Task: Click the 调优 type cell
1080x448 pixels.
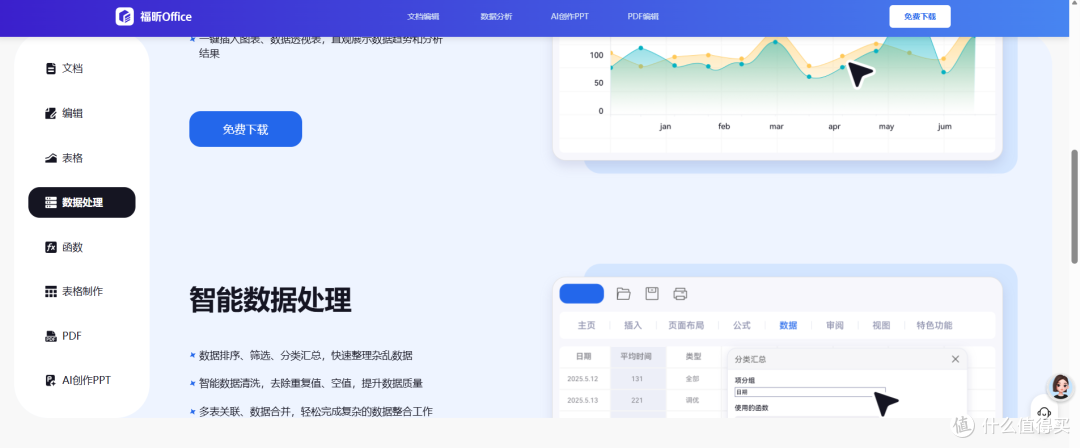Action: [x=693, y=400]
